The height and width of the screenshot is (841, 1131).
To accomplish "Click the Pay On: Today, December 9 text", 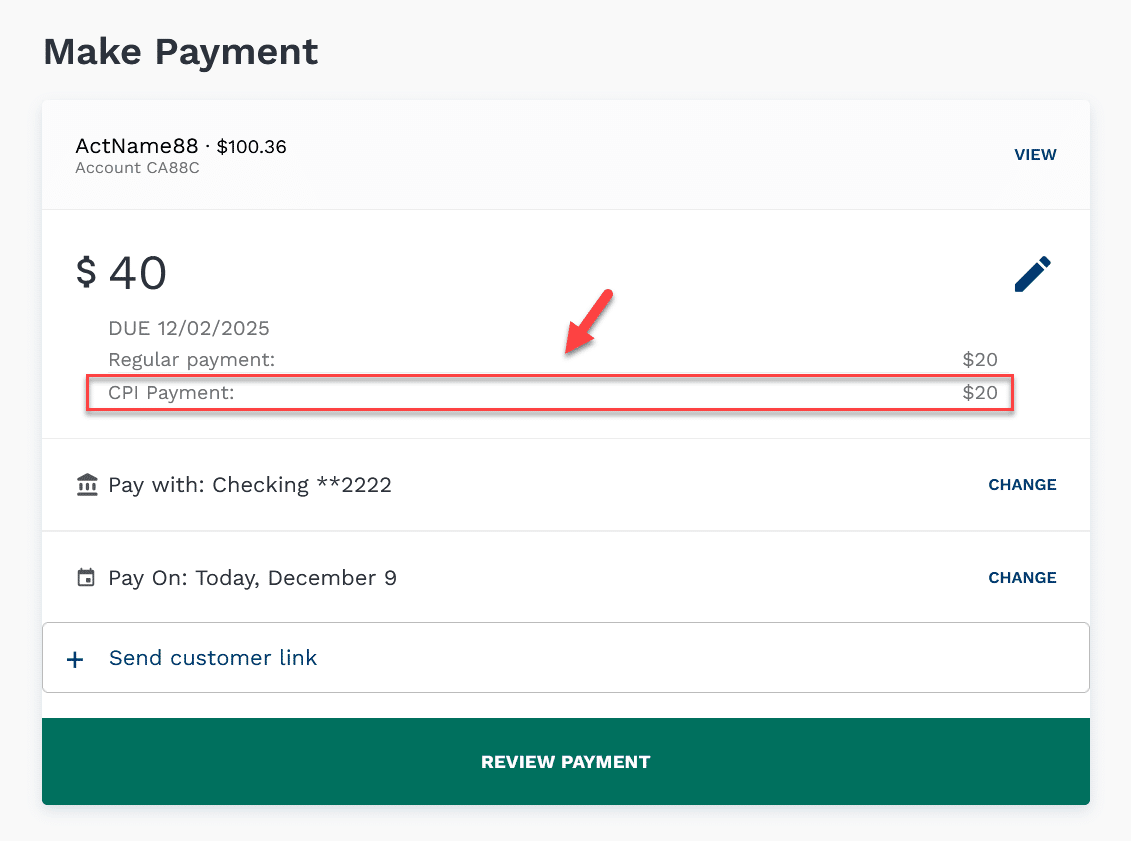I will click(x=252, y=578).
